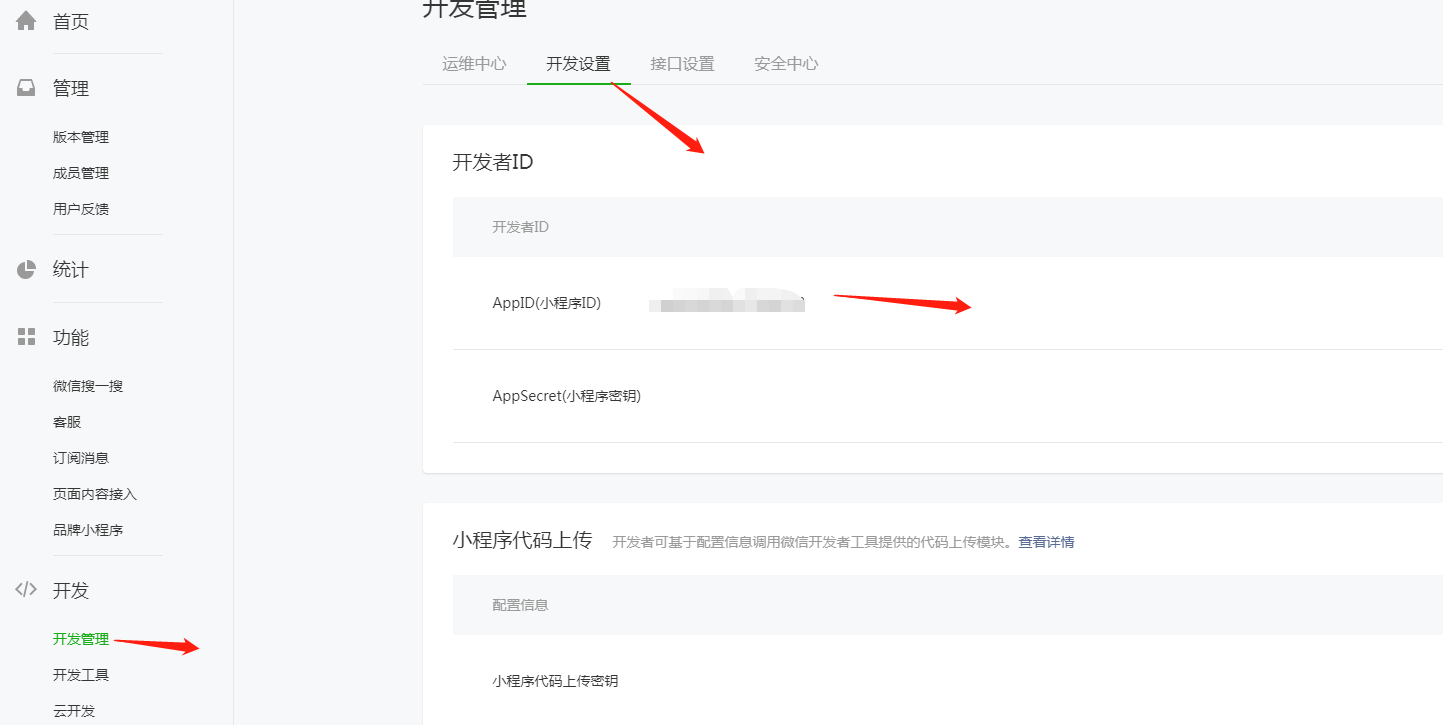The height and width of the screenshot is (725, 1443).
Task: Click the 小程序代码上传密钥 row label
Action: (555, 681)
